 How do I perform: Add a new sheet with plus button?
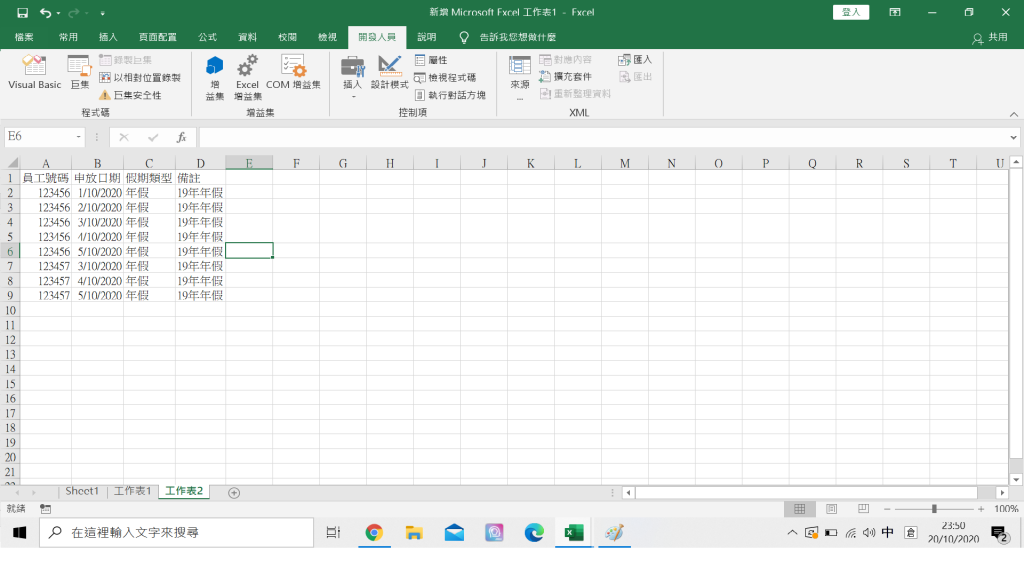(x=234, y=492)
